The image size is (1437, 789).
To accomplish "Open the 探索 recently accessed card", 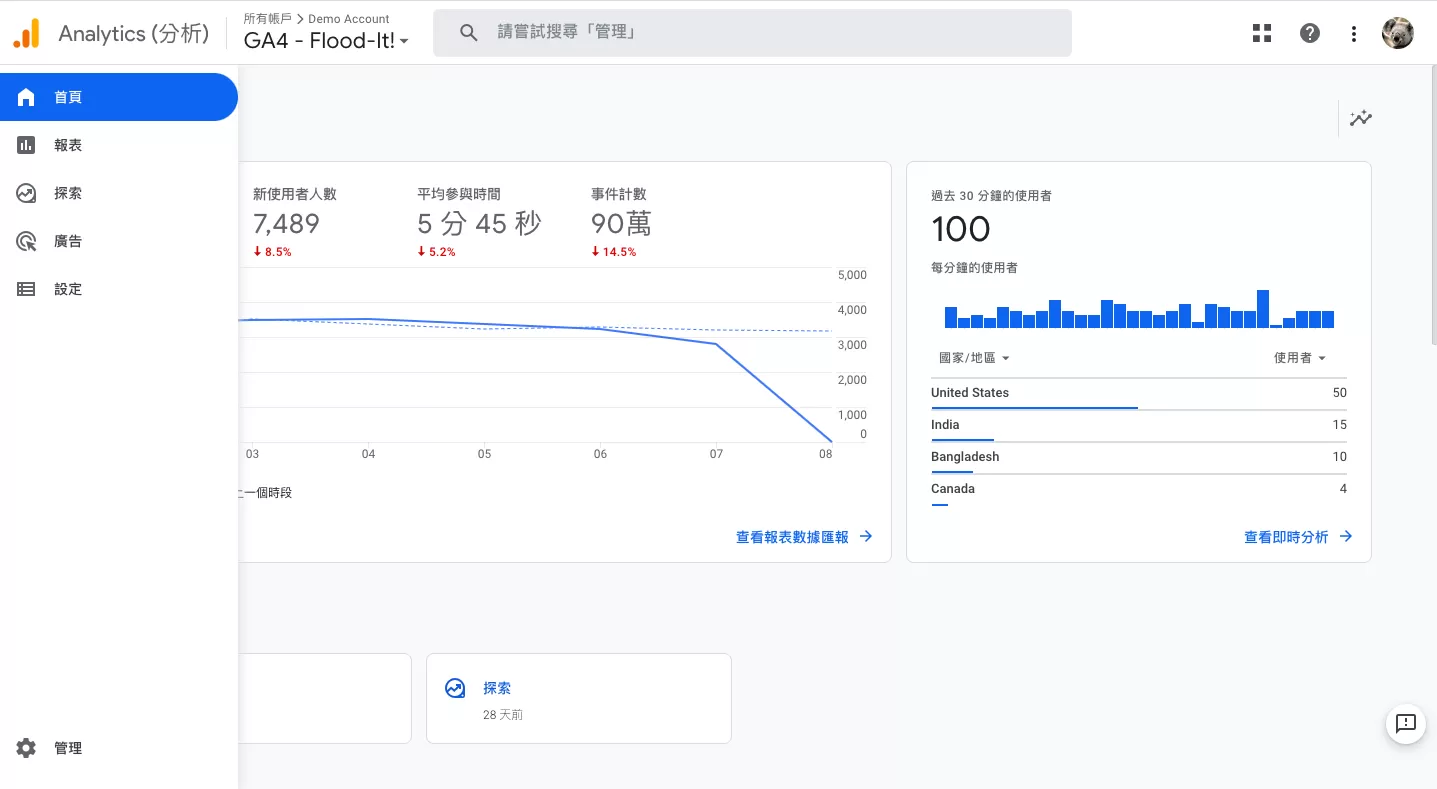I will pyautogui.click(x=579, y=698).
